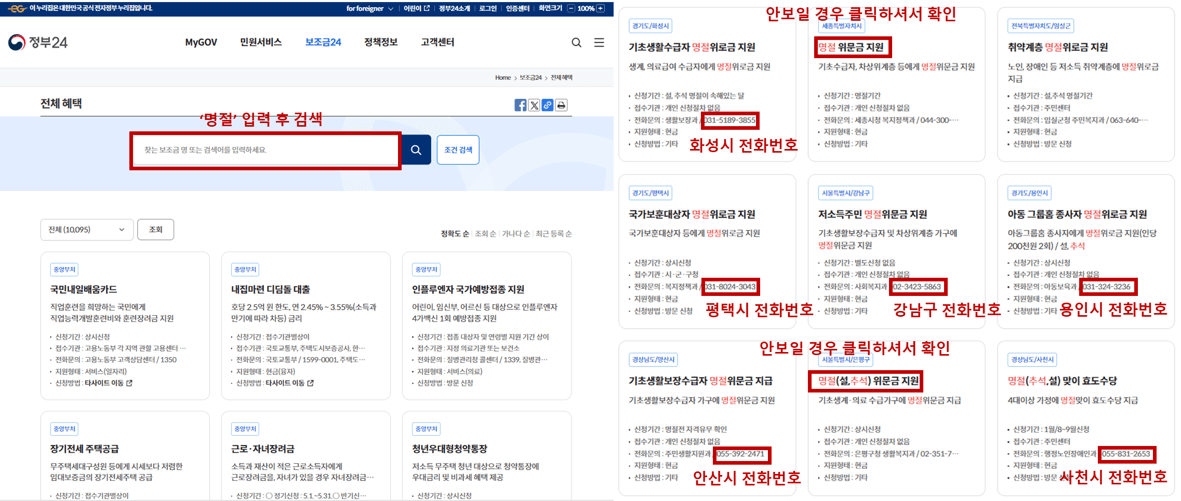Click phone number 031-5189-3855
The height and width of the screenshot is (501, 1181).
click(731, 120)
